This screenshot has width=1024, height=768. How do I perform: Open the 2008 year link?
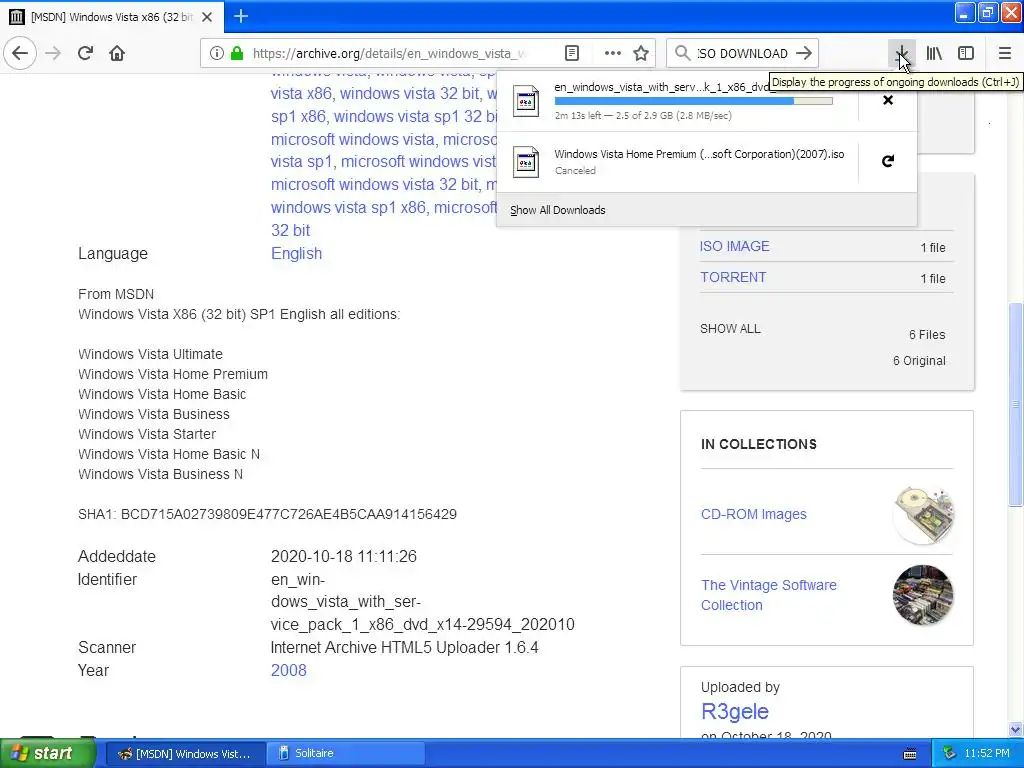point(289,670)
